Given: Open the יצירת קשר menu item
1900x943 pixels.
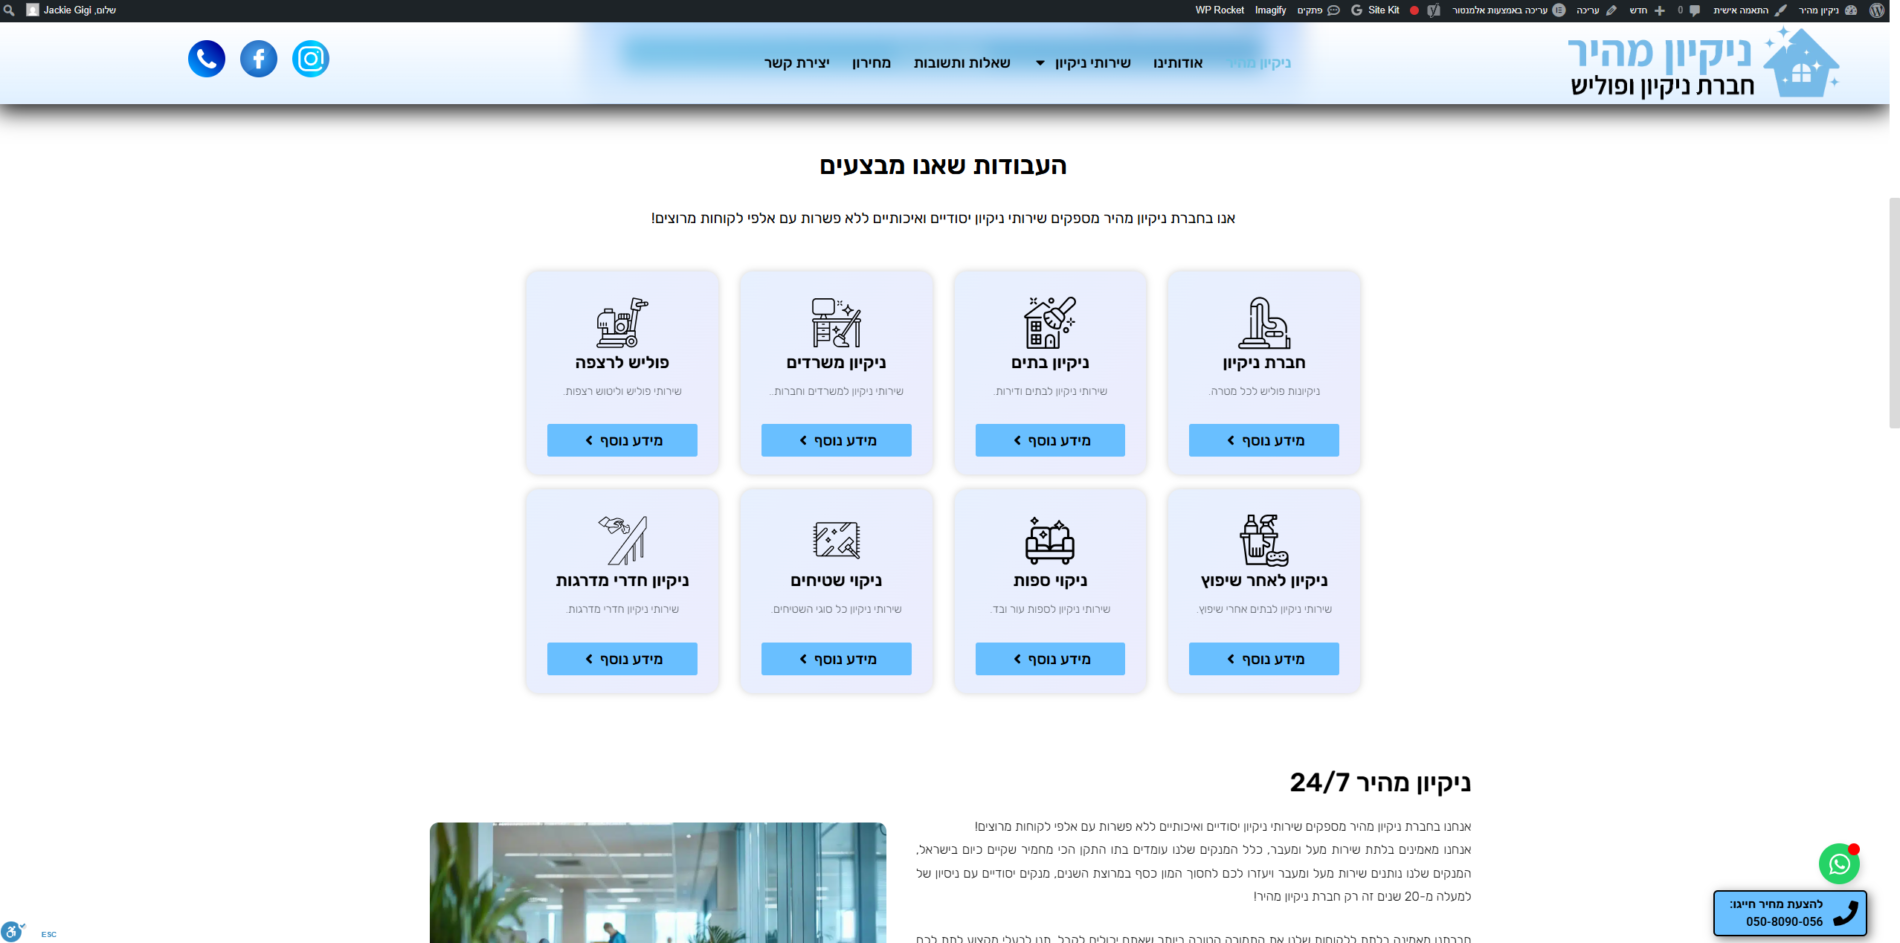Looking at the screenshot, I should tap(797, 63).
